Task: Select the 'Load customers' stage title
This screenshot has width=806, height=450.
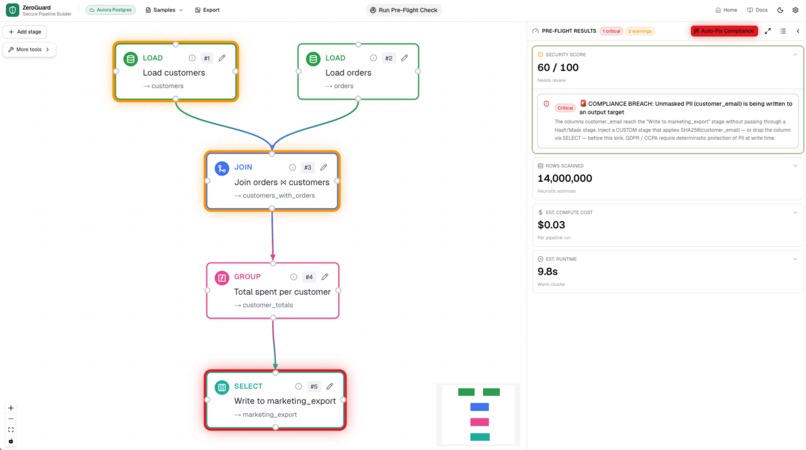Action: point(174,73)
